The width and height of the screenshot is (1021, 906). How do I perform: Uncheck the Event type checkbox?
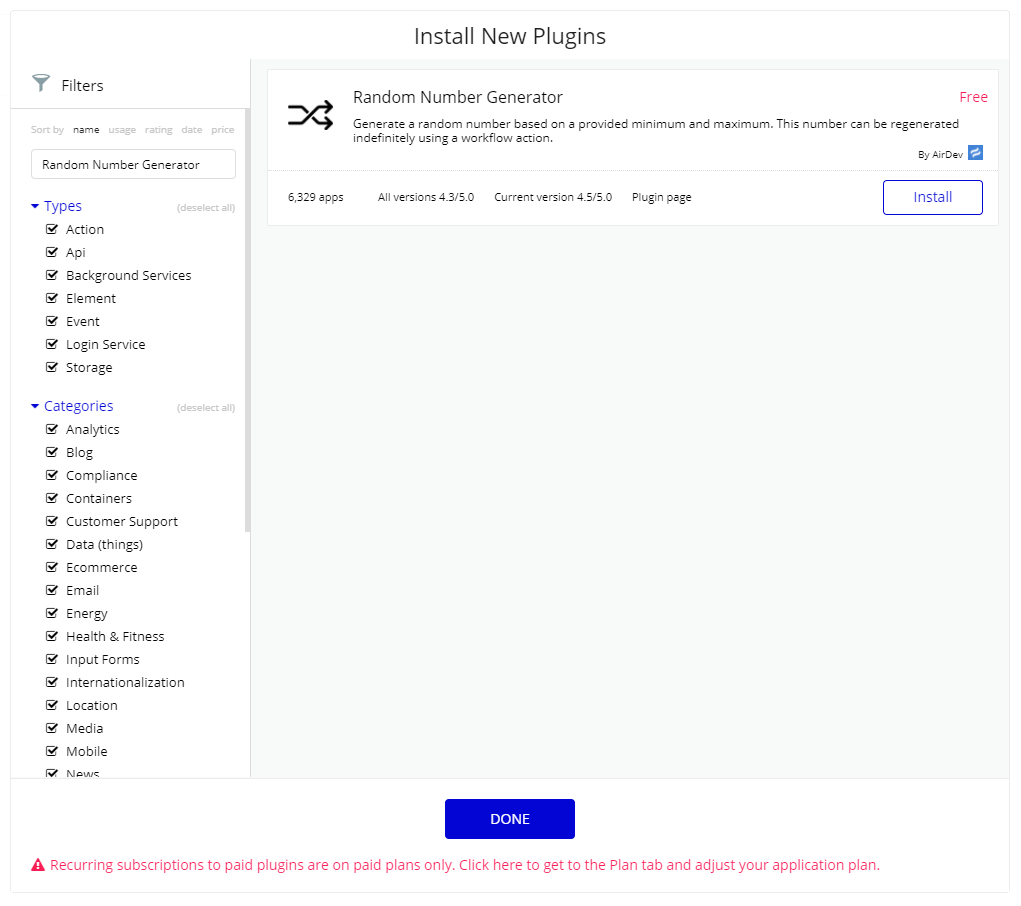(x=52, y=321)
